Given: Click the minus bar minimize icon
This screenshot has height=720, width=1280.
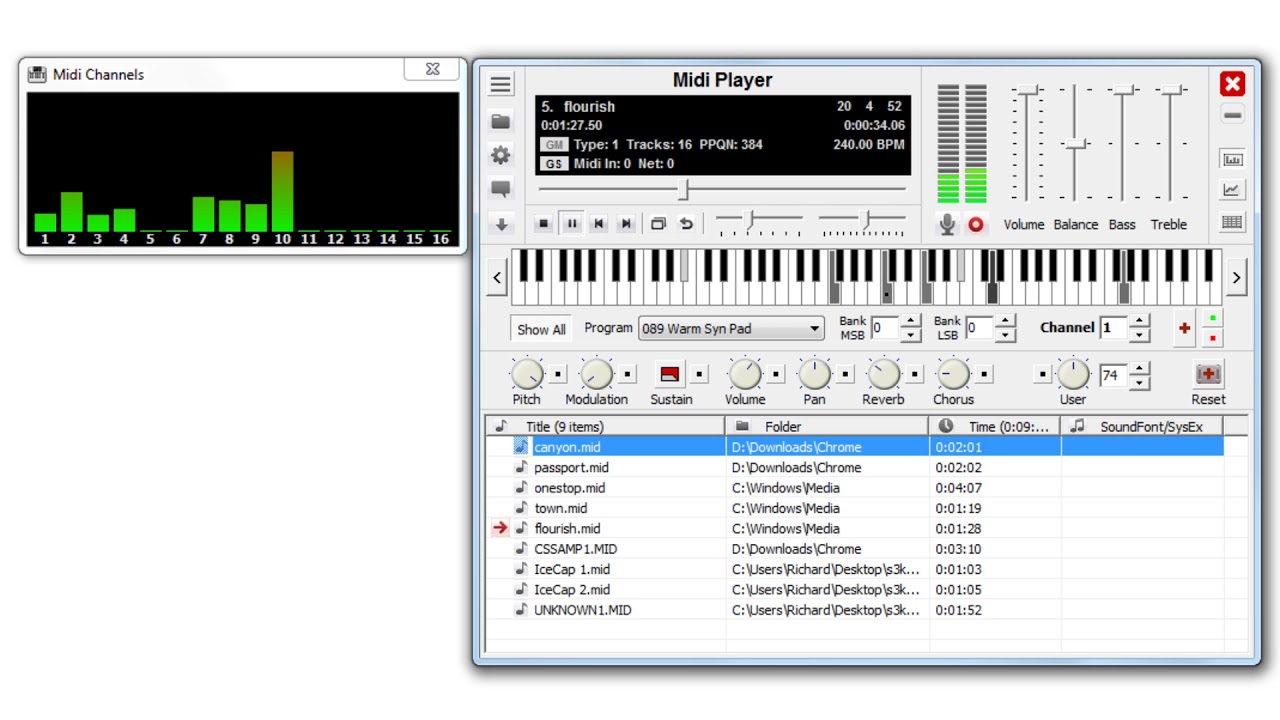Looking at the screenshot, I should coord(1232,115).
